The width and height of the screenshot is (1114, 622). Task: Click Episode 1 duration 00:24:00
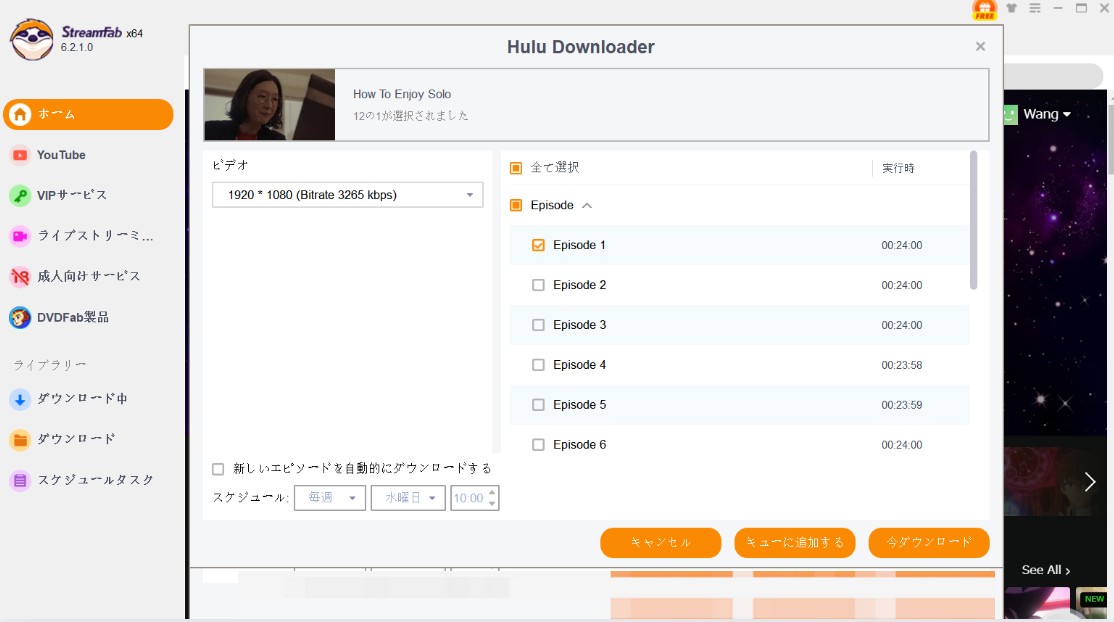(902, 245)
